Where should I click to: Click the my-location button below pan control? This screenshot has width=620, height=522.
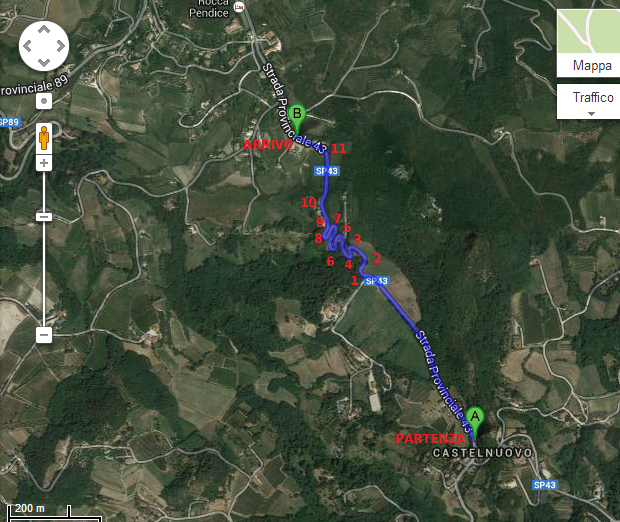(x=44, y=101)
